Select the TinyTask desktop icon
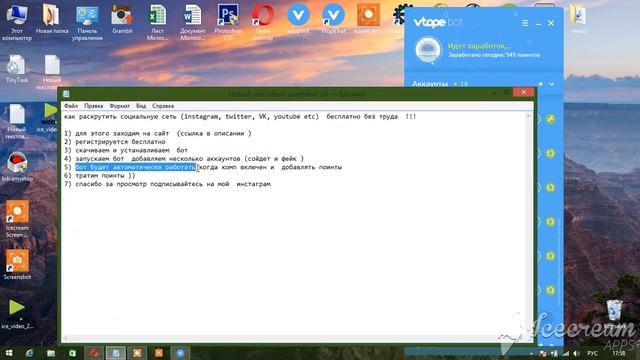Viewport: 640px width, 360px height. pos(17,69)
